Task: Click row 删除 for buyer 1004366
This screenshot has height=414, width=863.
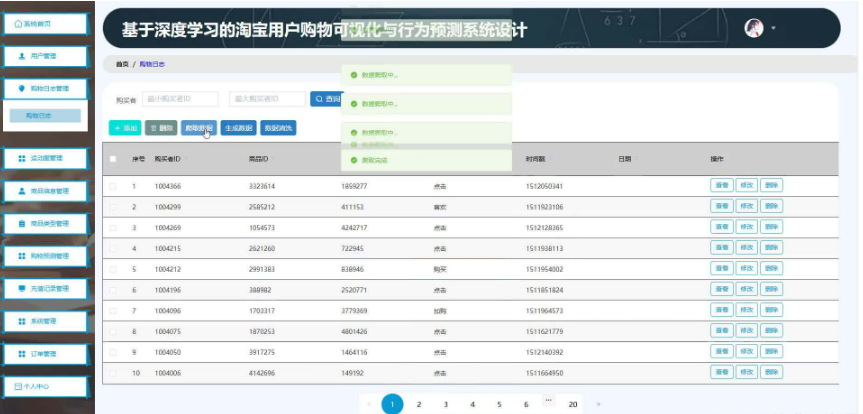Action: pos(771,186)
